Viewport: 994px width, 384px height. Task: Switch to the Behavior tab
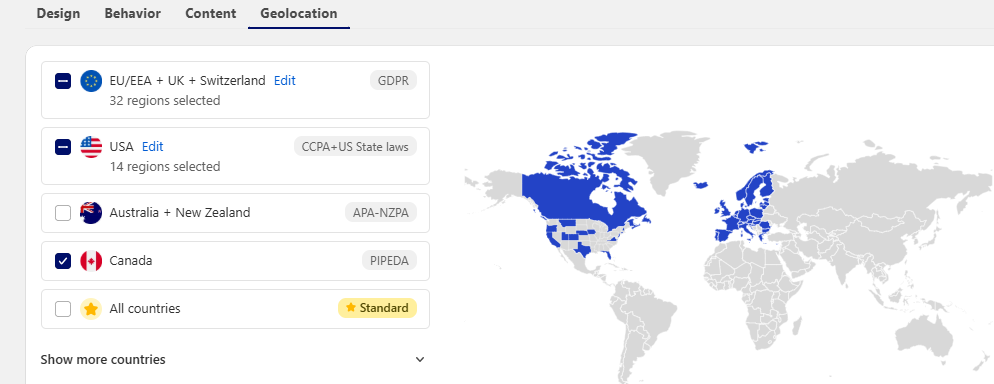click(132, 13)
